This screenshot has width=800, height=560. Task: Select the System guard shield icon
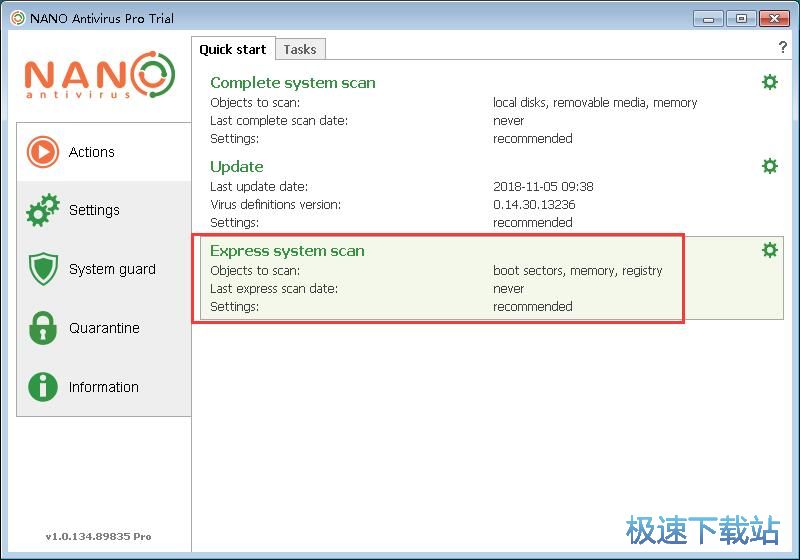[43, 269]
